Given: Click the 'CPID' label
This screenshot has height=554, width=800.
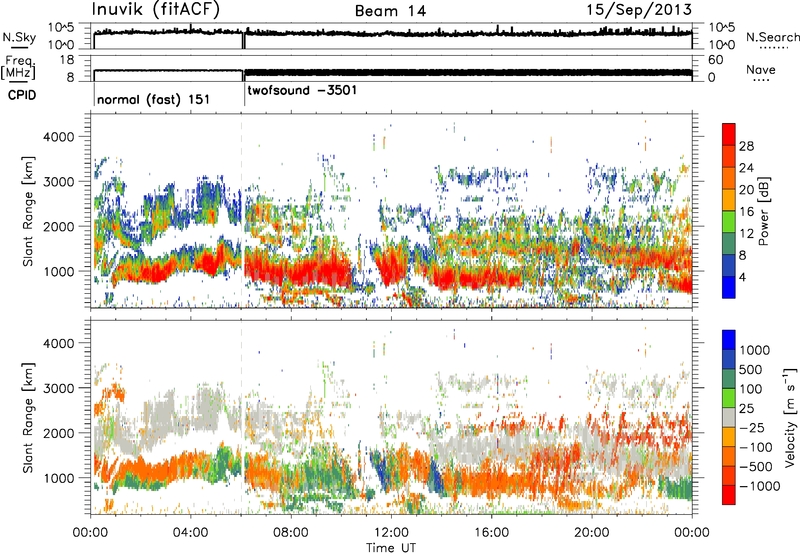Looking at the screenshot, I should coord(22,95).
